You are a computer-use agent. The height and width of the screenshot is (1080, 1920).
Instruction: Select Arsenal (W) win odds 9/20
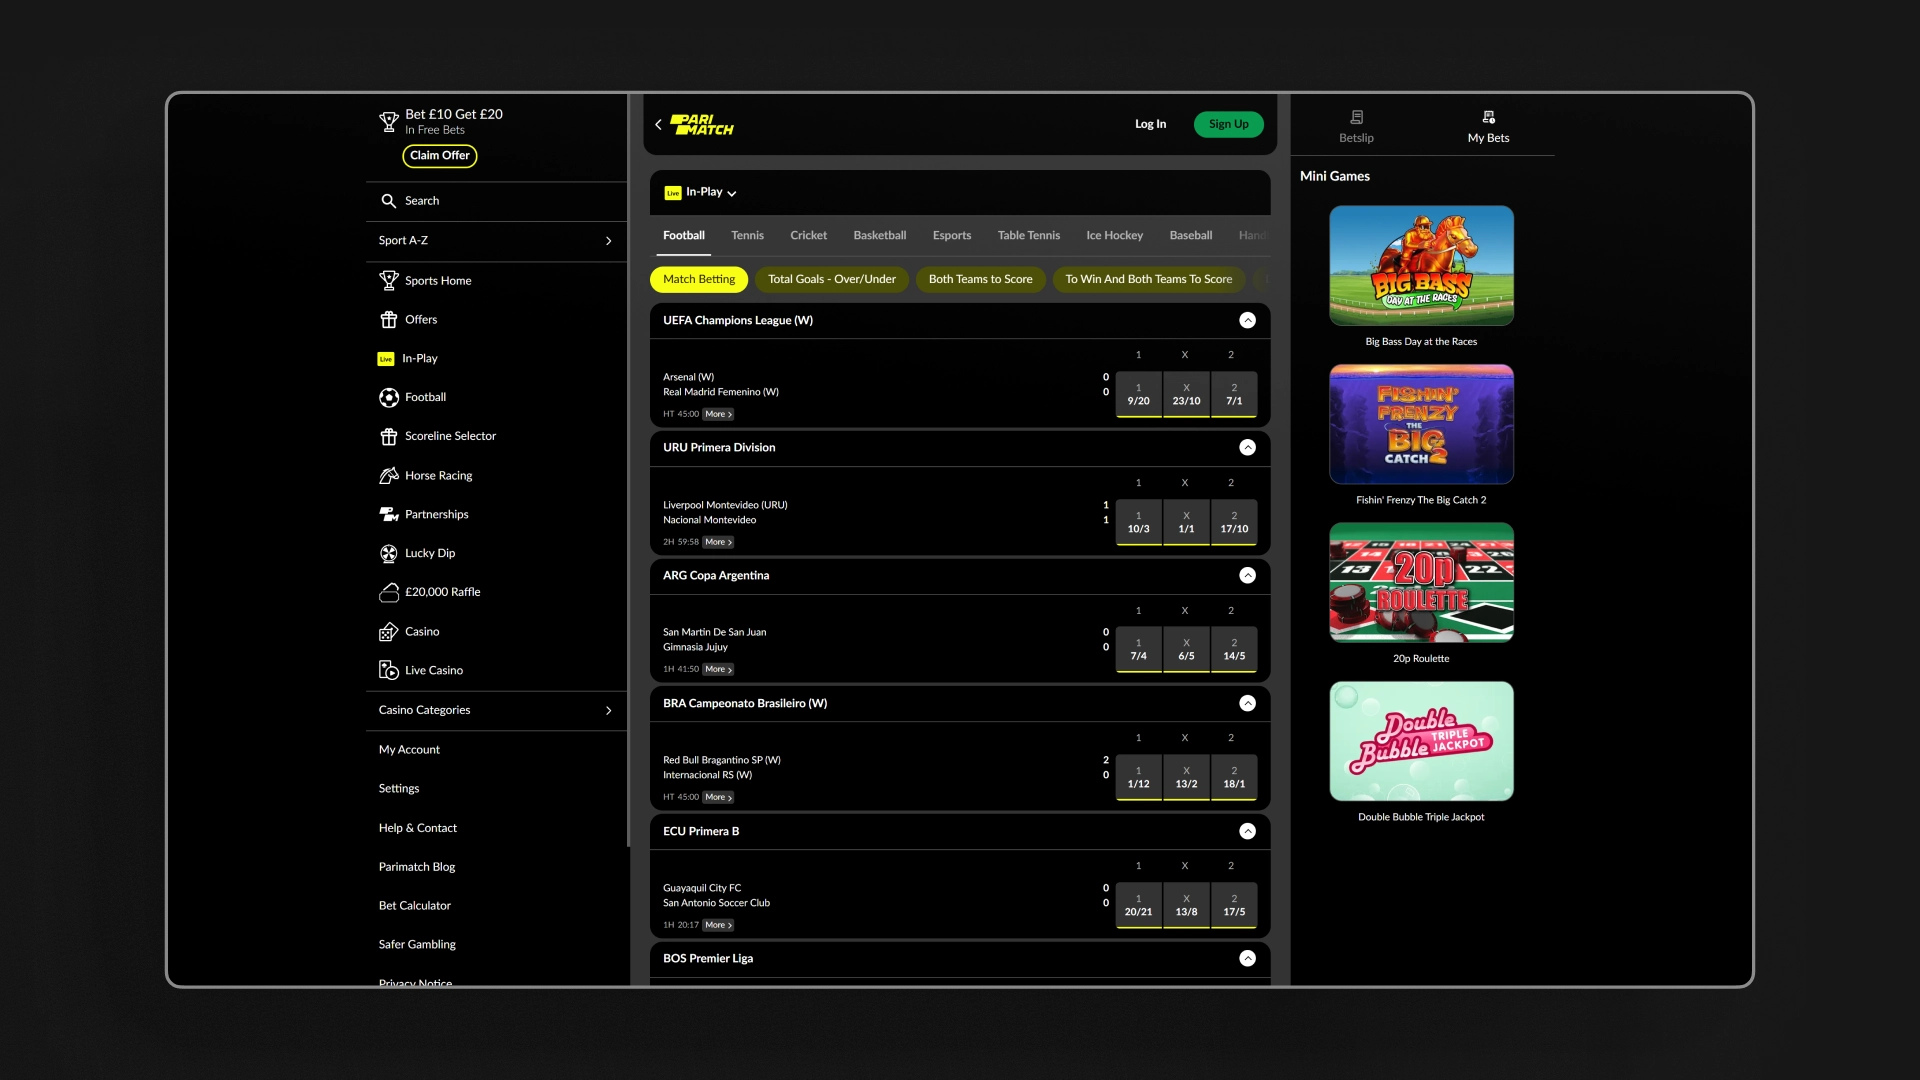tap(1138, 395)
